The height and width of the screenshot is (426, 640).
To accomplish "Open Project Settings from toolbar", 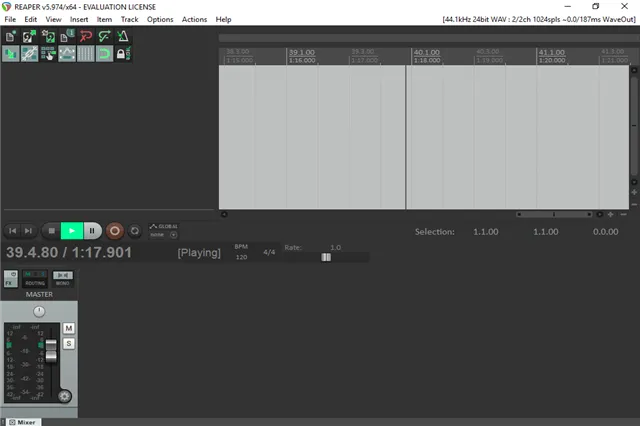I will [66, 37].
